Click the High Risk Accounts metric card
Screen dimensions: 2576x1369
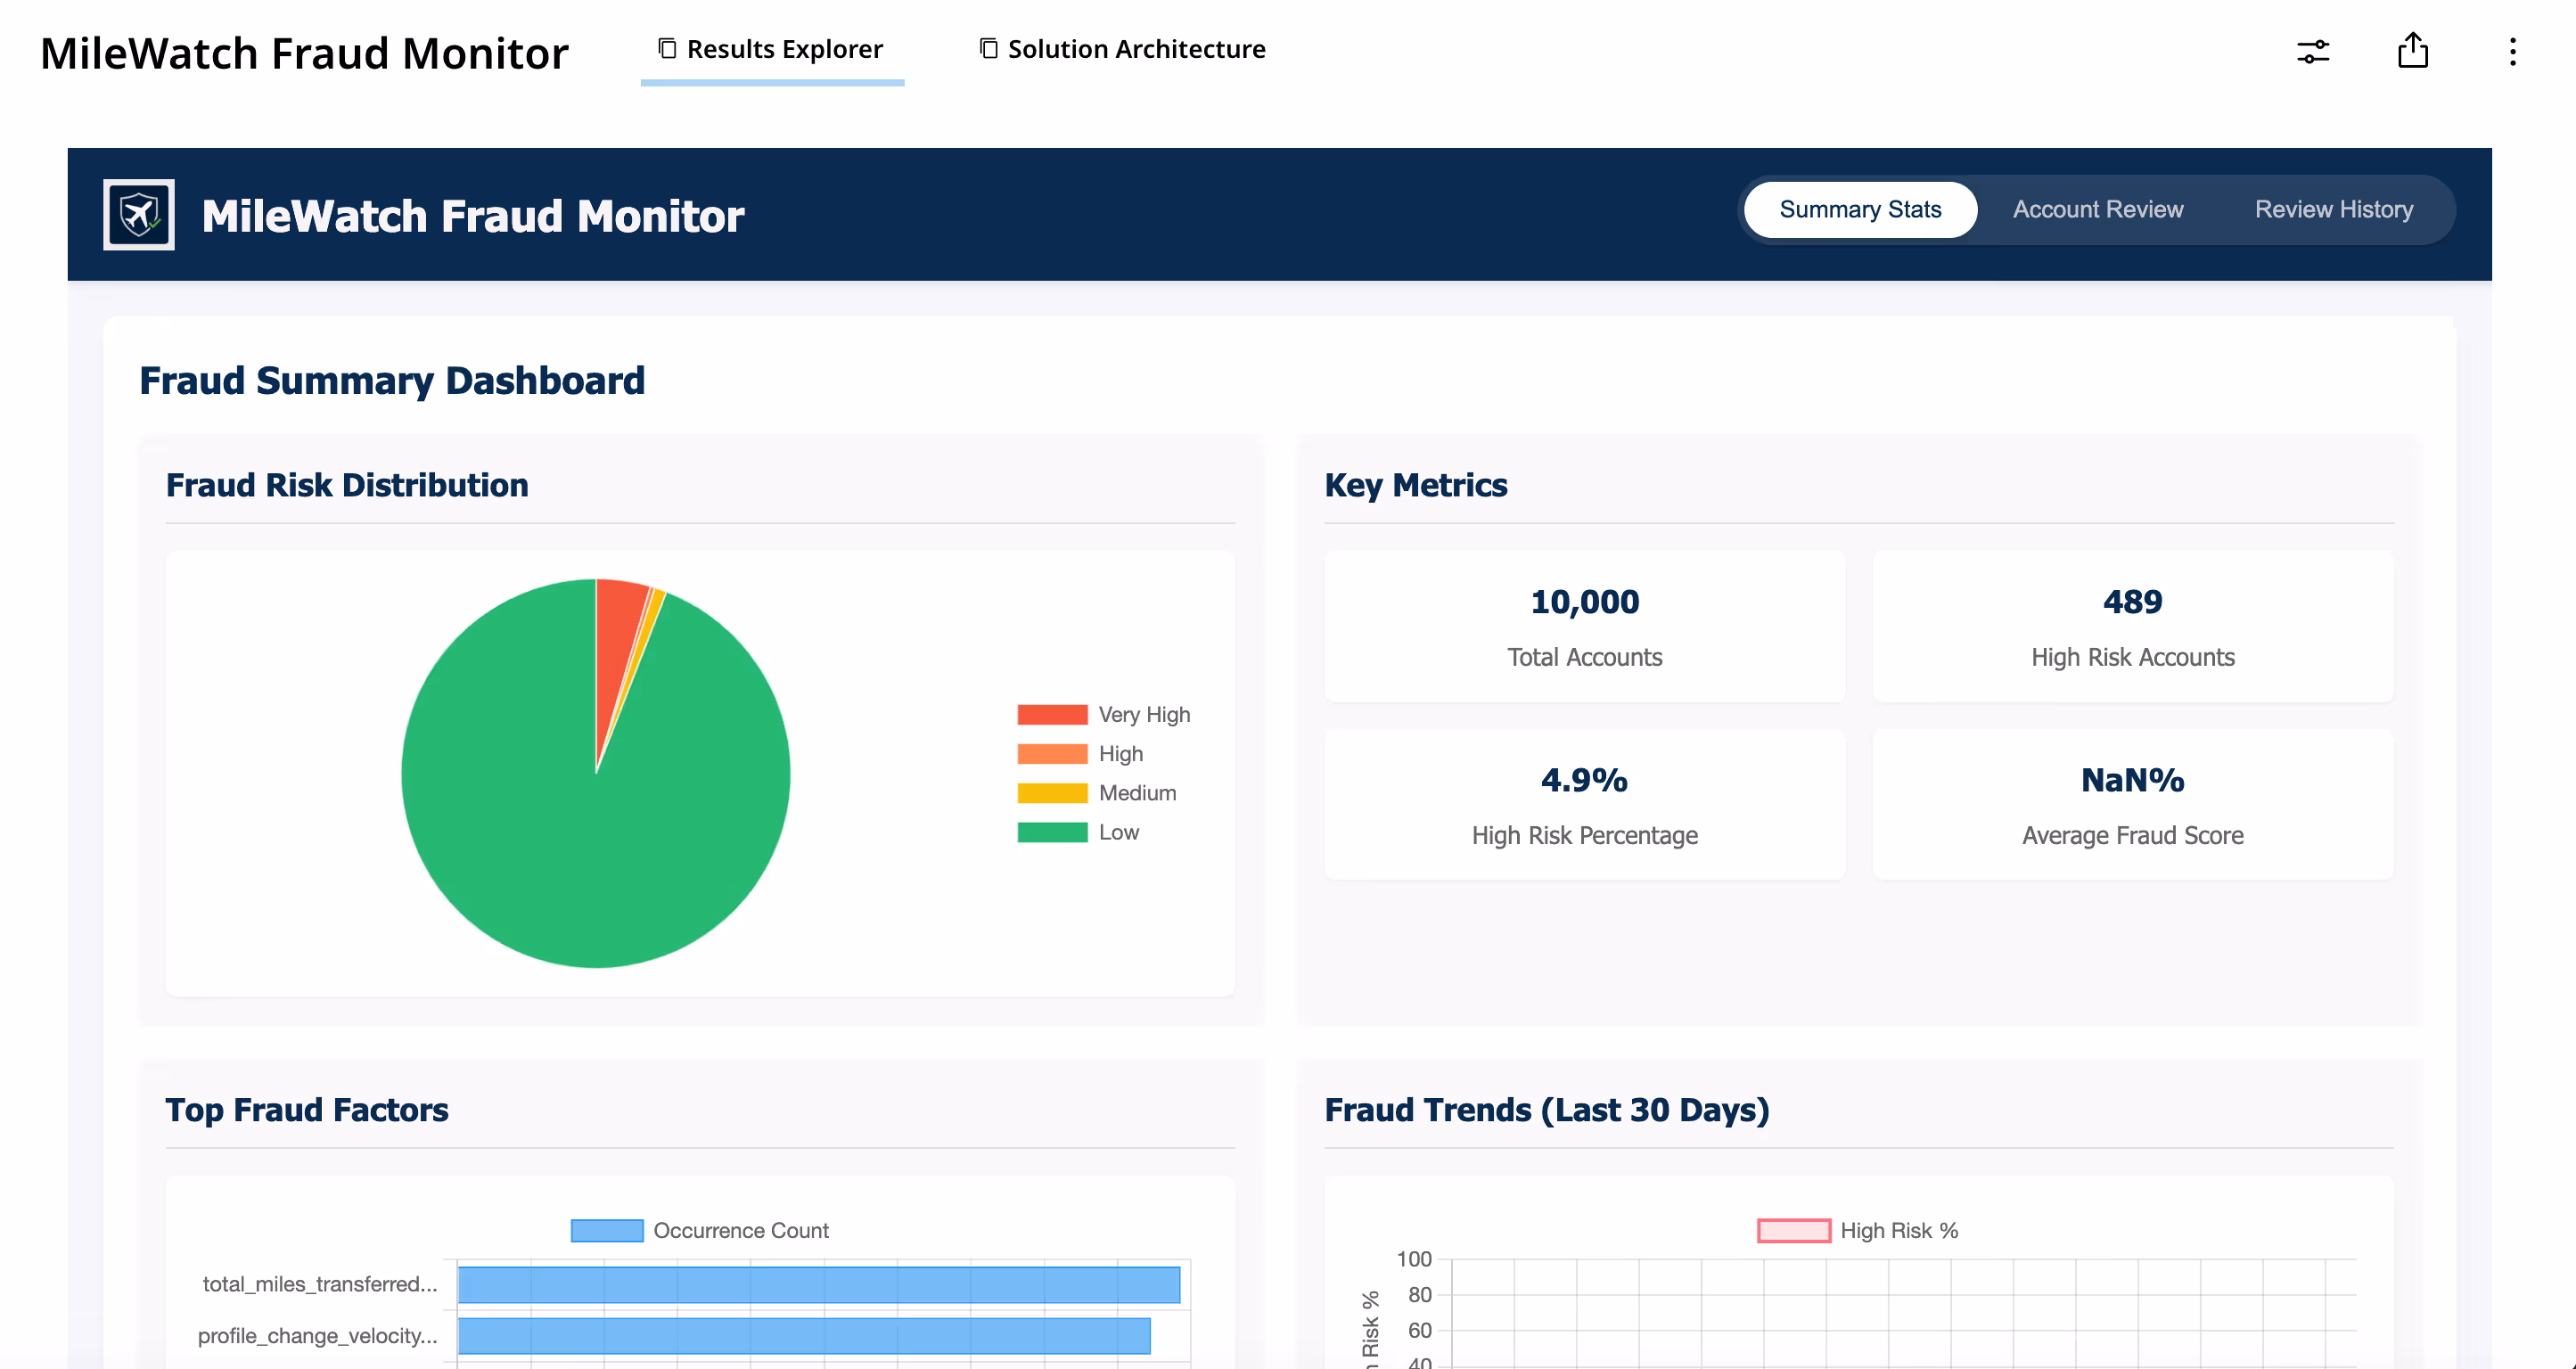pyautogui.click(x=2132, y=626)
